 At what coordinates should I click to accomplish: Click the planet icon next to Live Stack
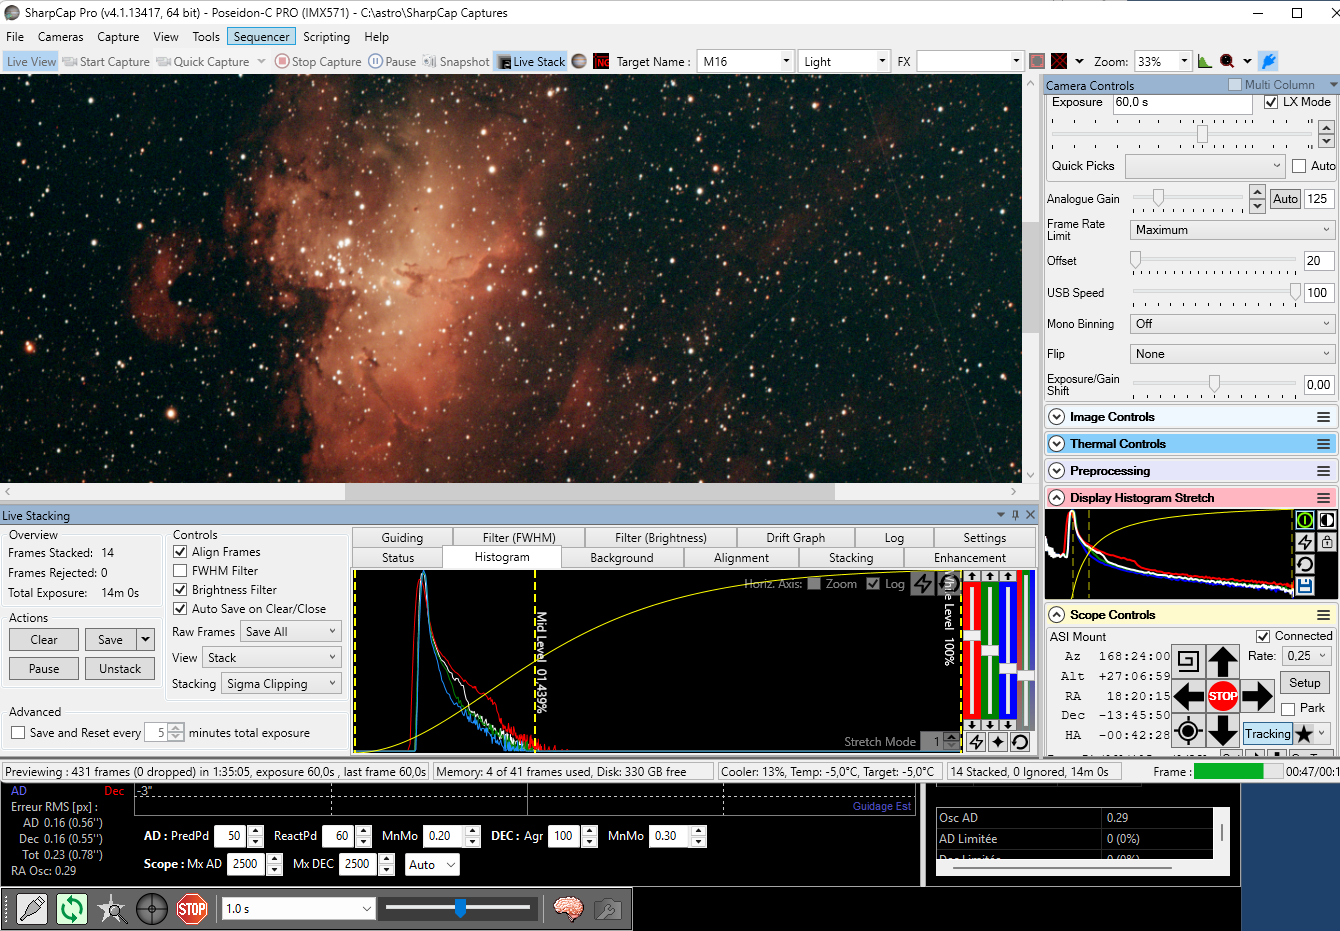tap(578, 61)
